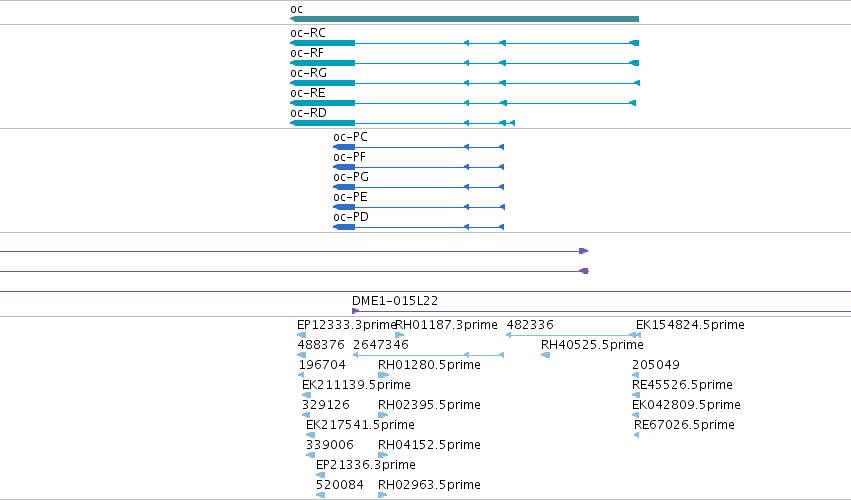Viewport: 851px width, 500px height.
Task: Select the RE45526.5prime label
Action: [x=682, y=385]
